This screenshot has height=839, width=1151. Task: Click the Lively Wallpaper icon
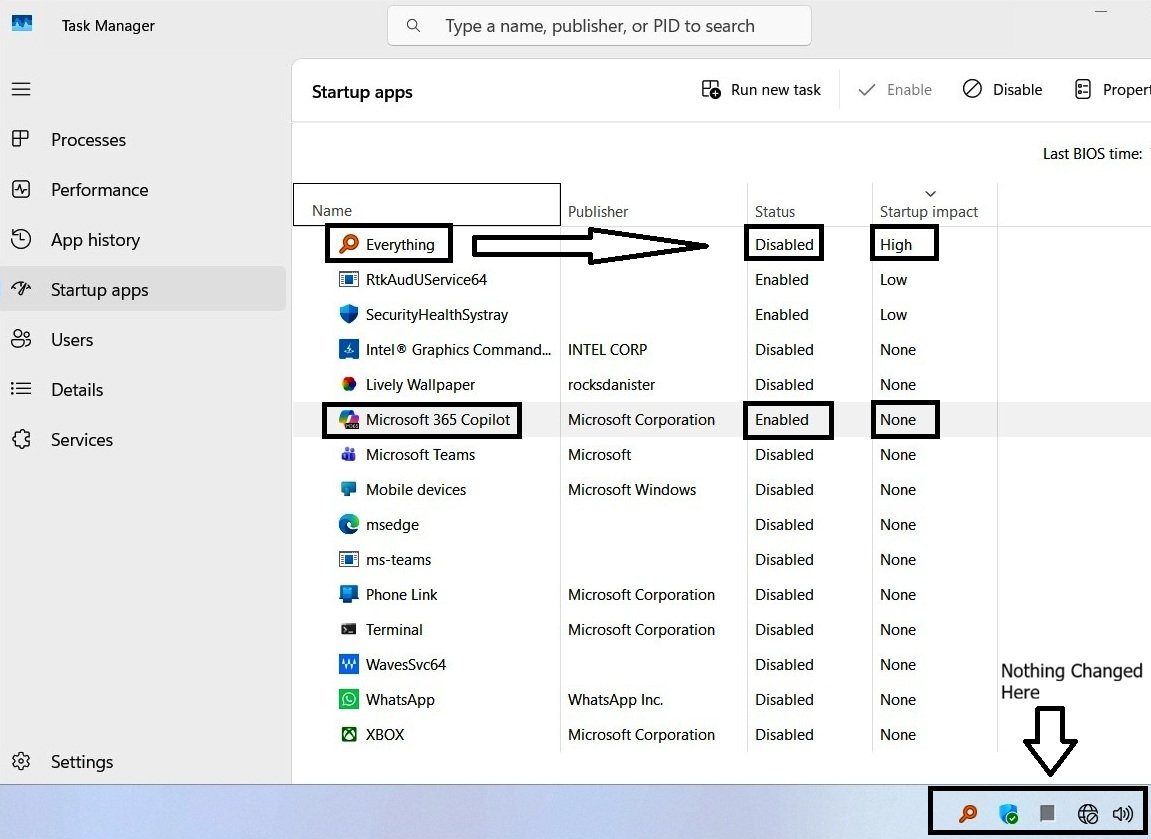[349, 384]
